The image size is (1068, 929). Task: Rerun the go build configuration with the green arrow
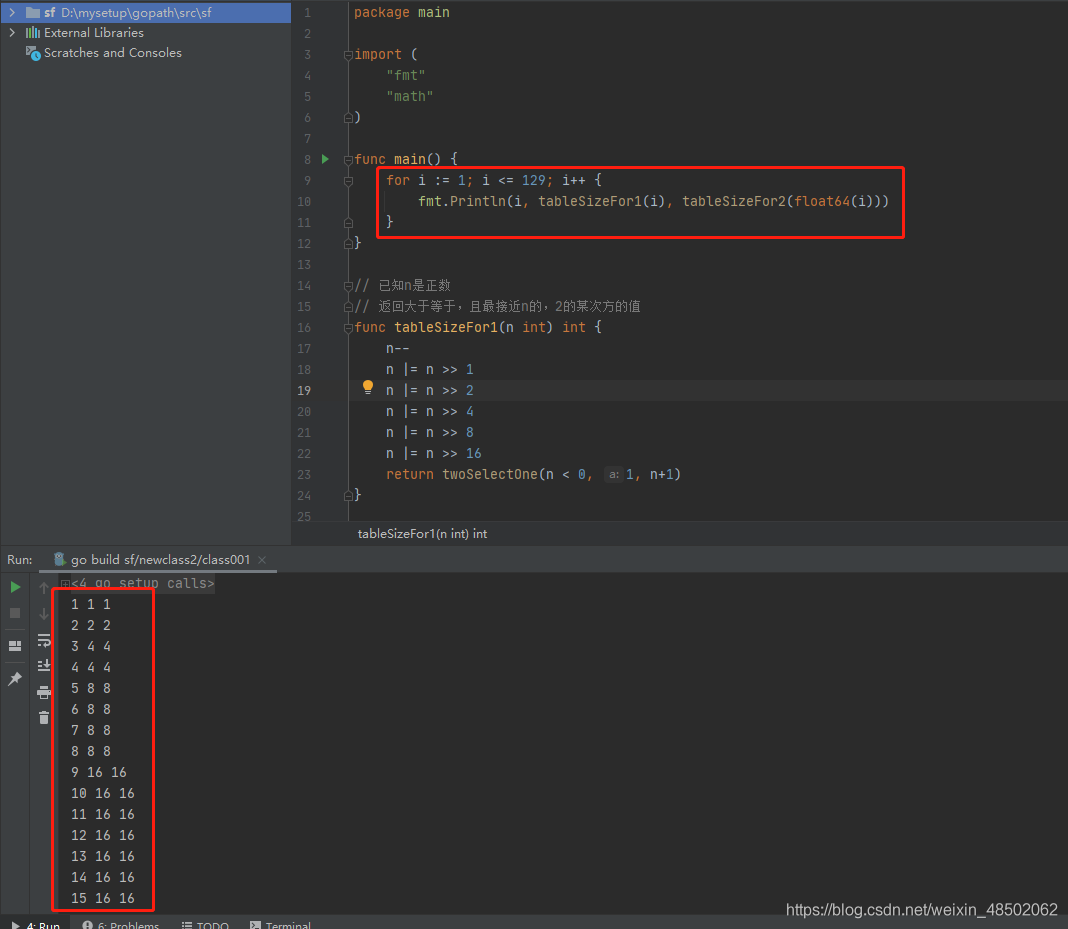tap(15, 587)
